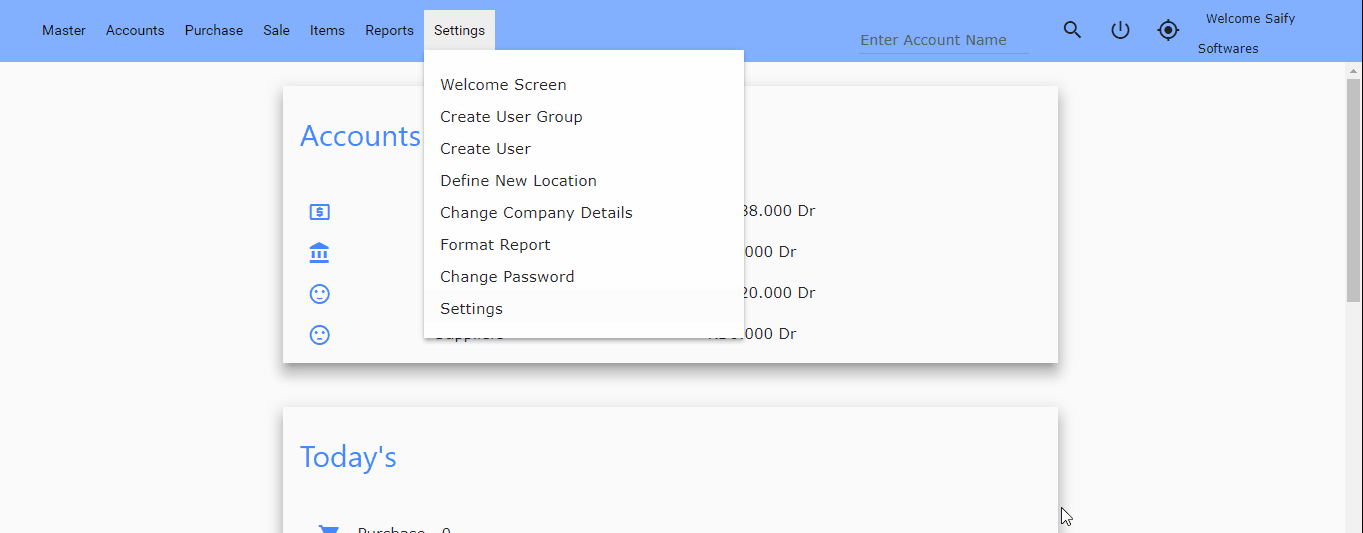Click the power logout icon
This screenshot has height=533, width=1363.
(1120, 30)
